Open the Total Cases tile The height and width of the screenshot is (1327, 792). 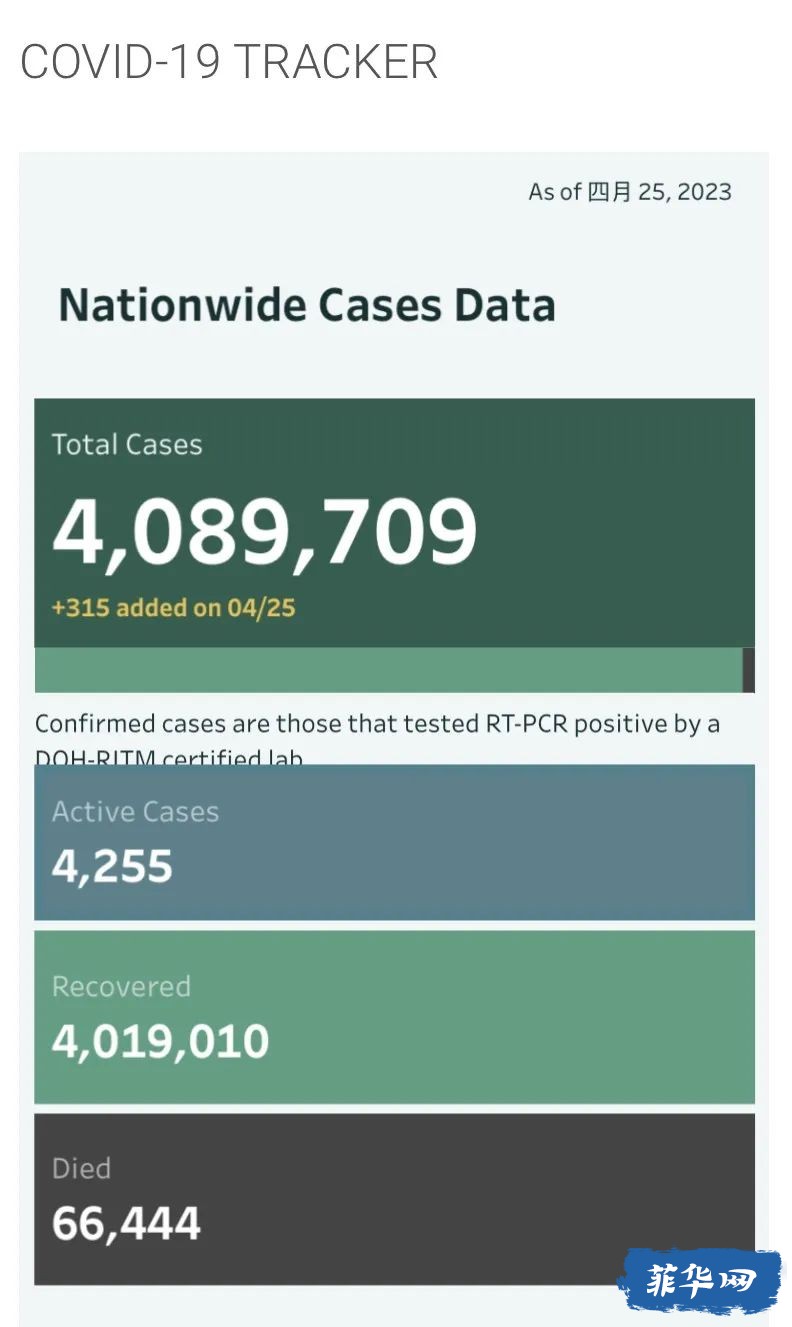coord(394,523)
